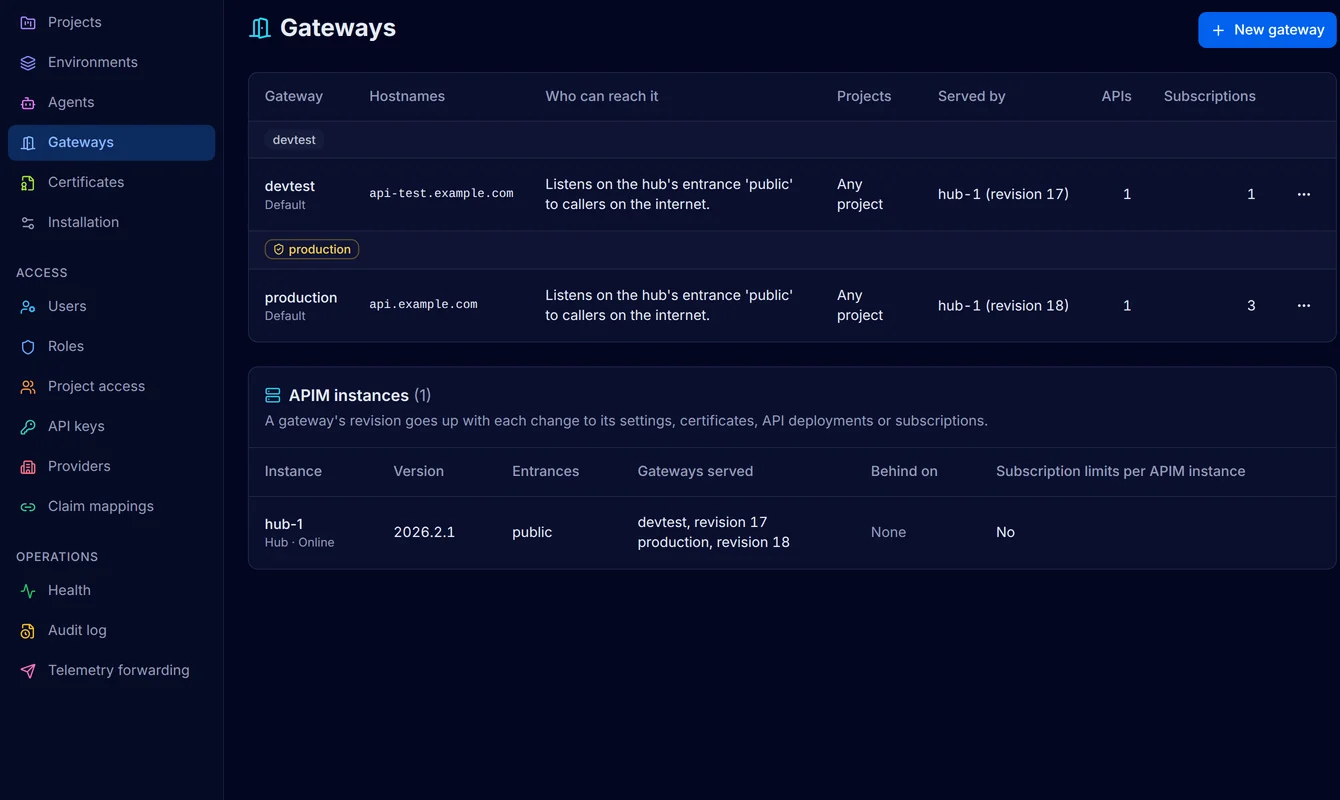
Task: Click hostname api-test.example.com
Action: tap(441, 194)
